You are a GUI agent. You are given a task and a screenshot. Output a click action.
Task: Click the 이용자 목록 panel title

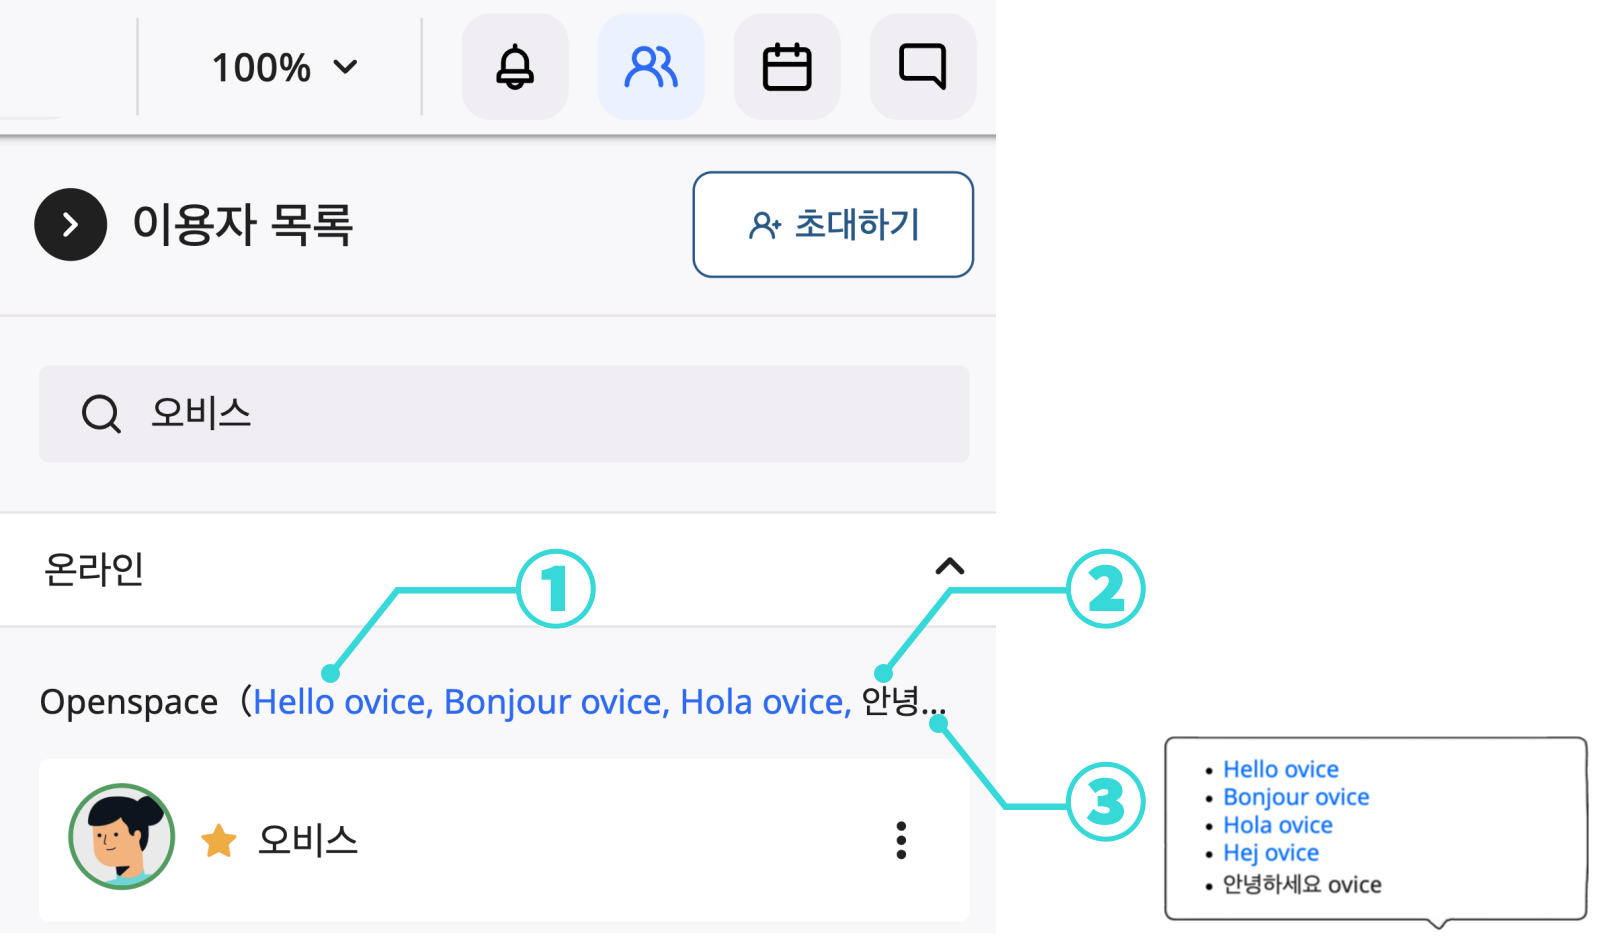(x=243, y=224)
